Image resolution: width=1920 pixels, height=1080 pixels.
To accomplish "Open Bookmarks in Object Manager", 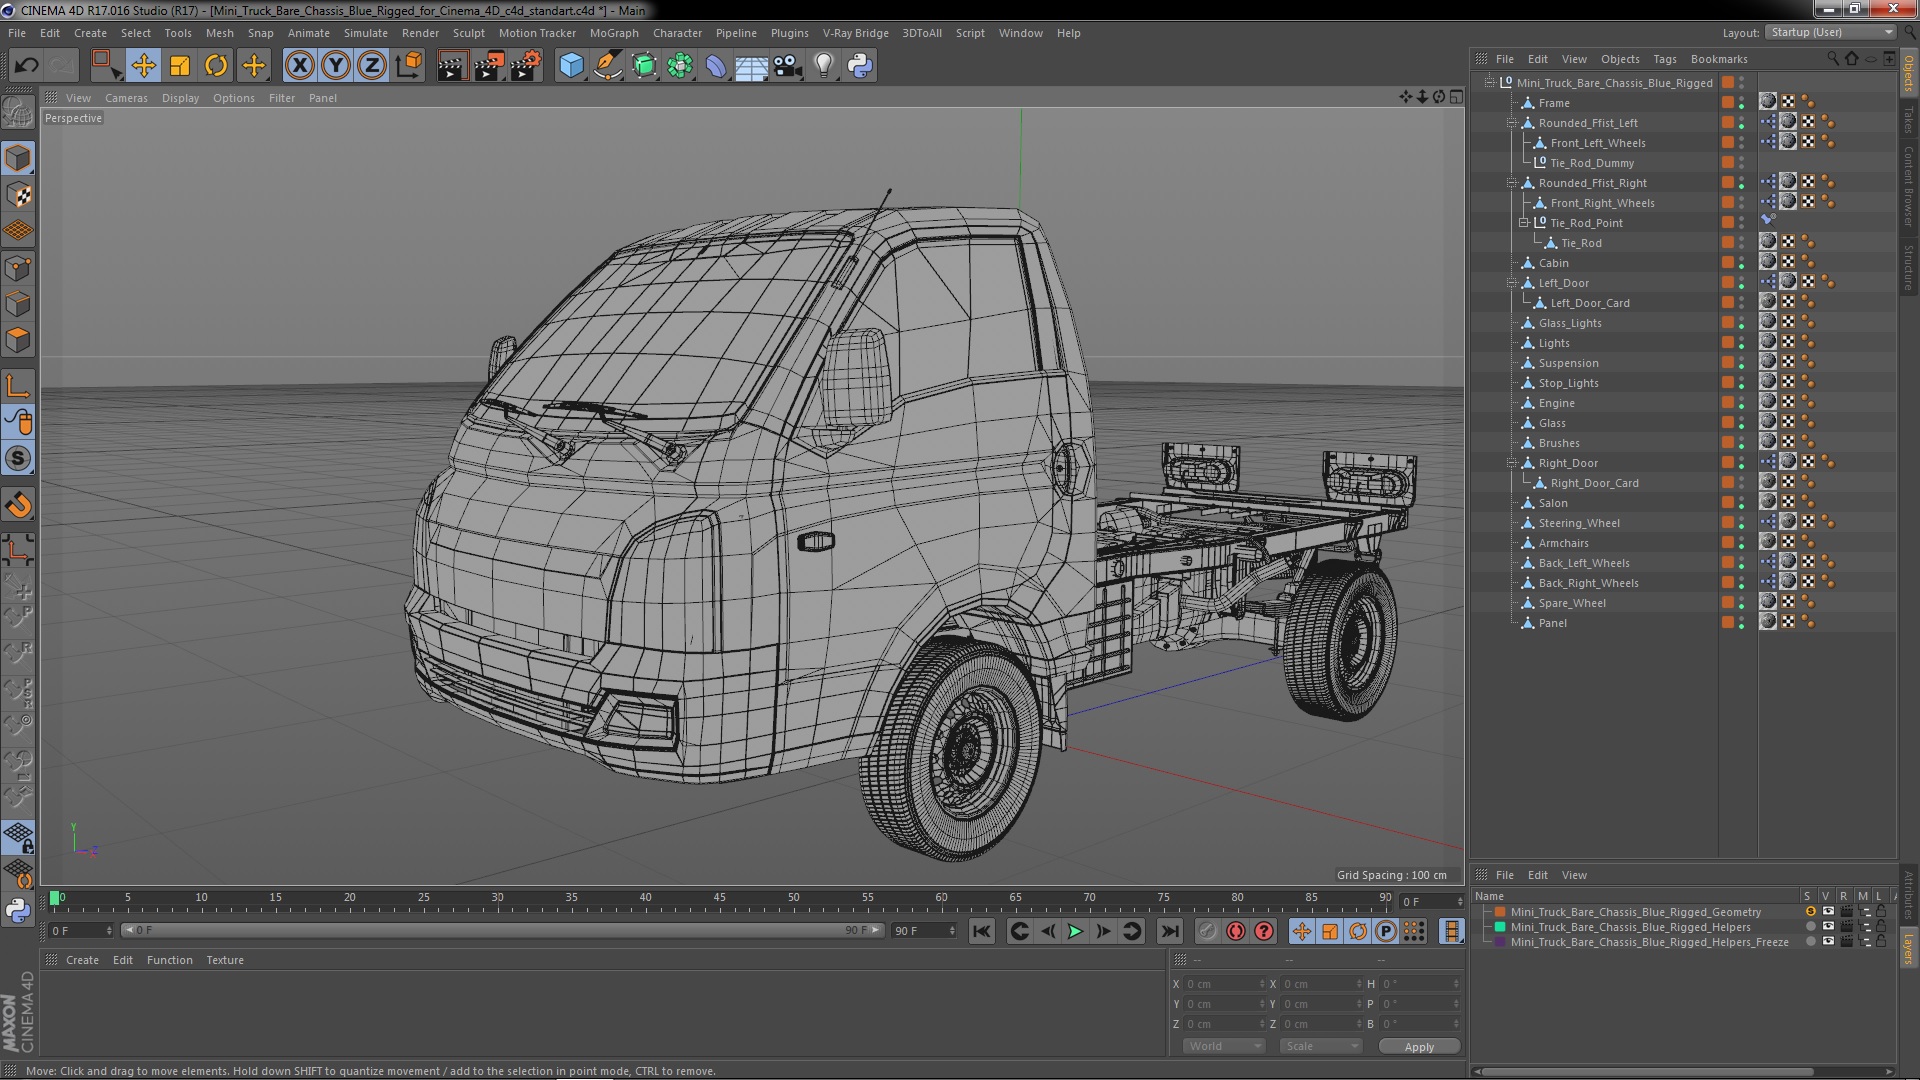I will tap(1718, 59).
